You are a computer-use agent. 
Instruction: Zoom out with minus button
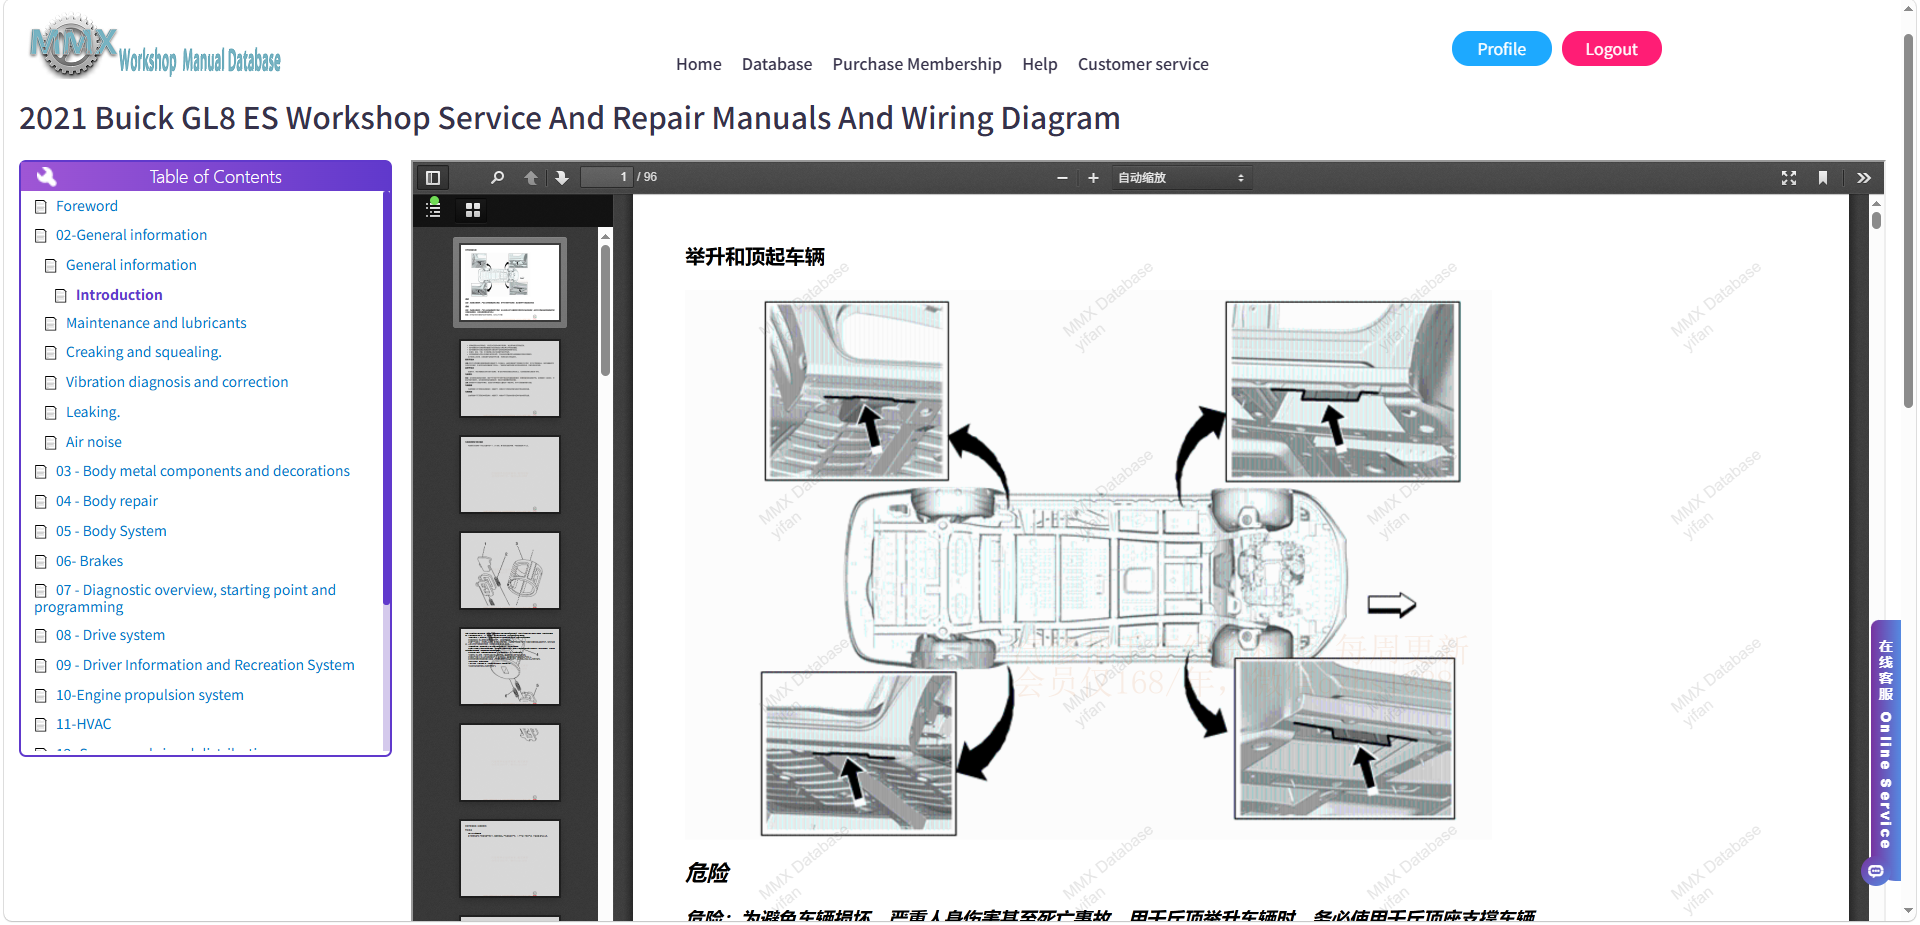click(x=1062, y=178)
